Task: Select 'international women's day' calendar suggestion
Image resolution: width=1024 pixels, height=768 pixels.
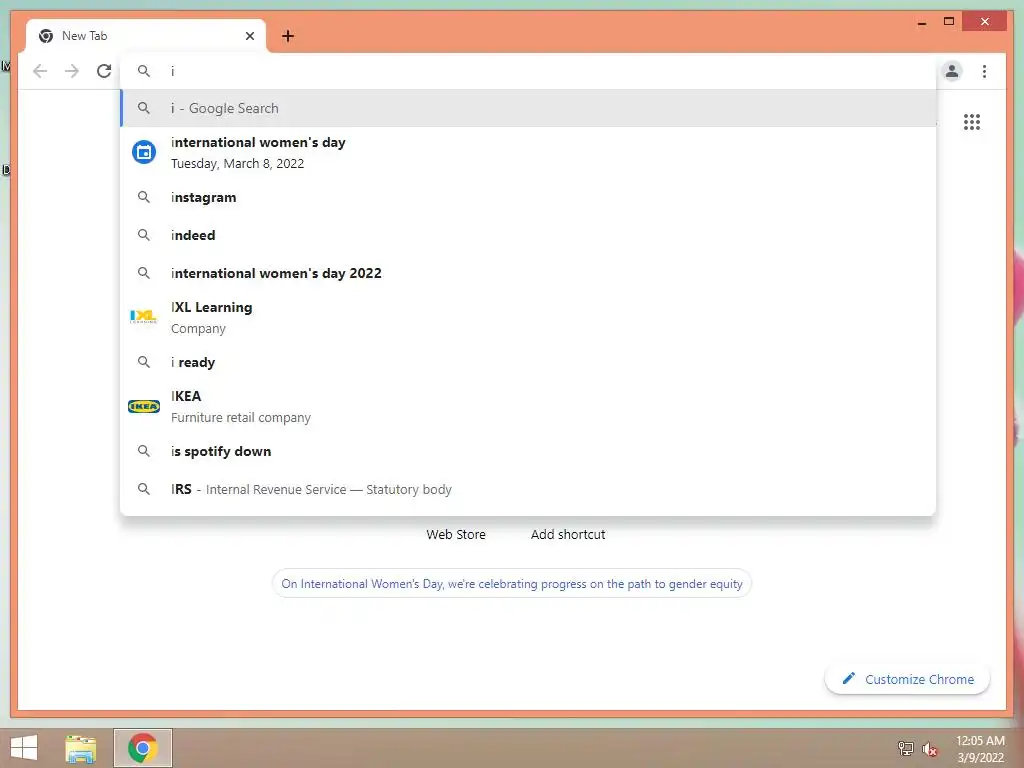Action: 528,153
